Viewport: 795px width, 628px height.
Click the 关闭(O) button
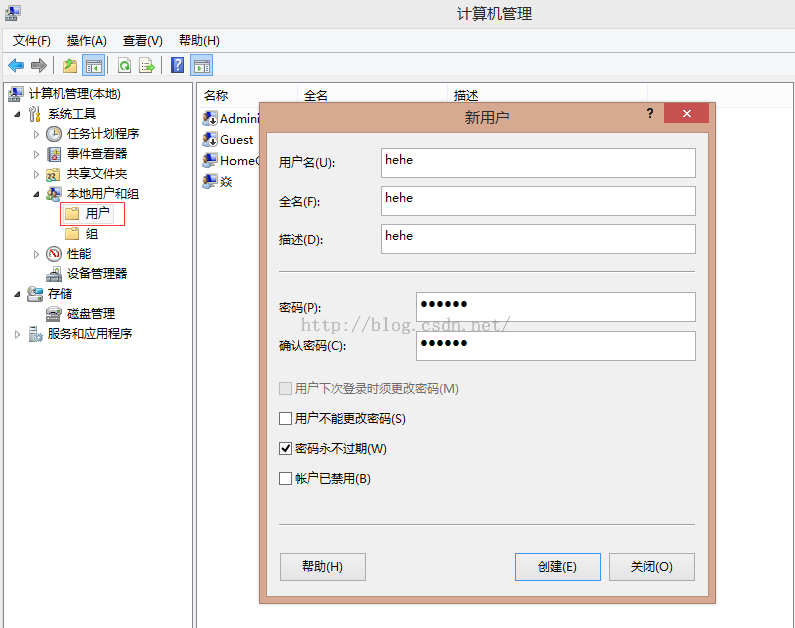pyautogui.click(x=652, y=567)
